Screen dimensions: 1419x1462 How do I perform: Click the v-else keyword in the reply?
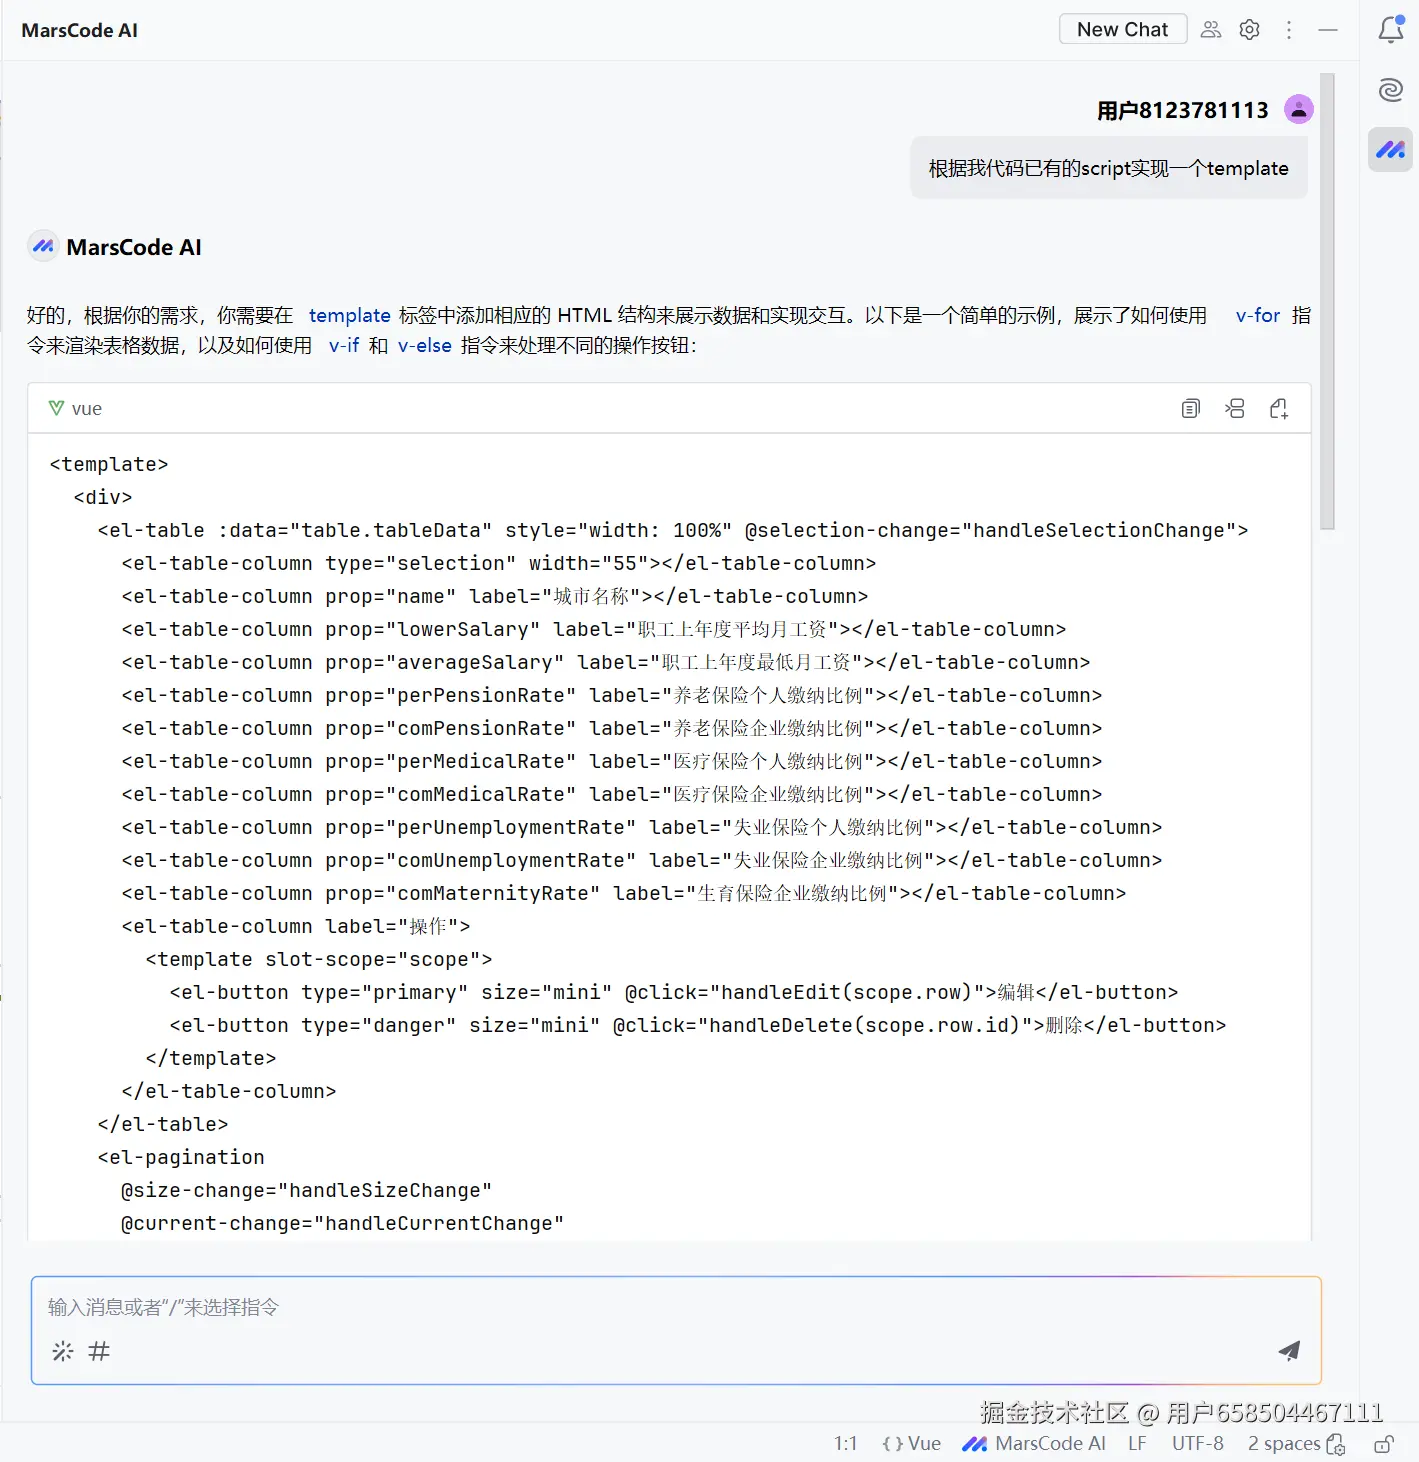[425, 345]
